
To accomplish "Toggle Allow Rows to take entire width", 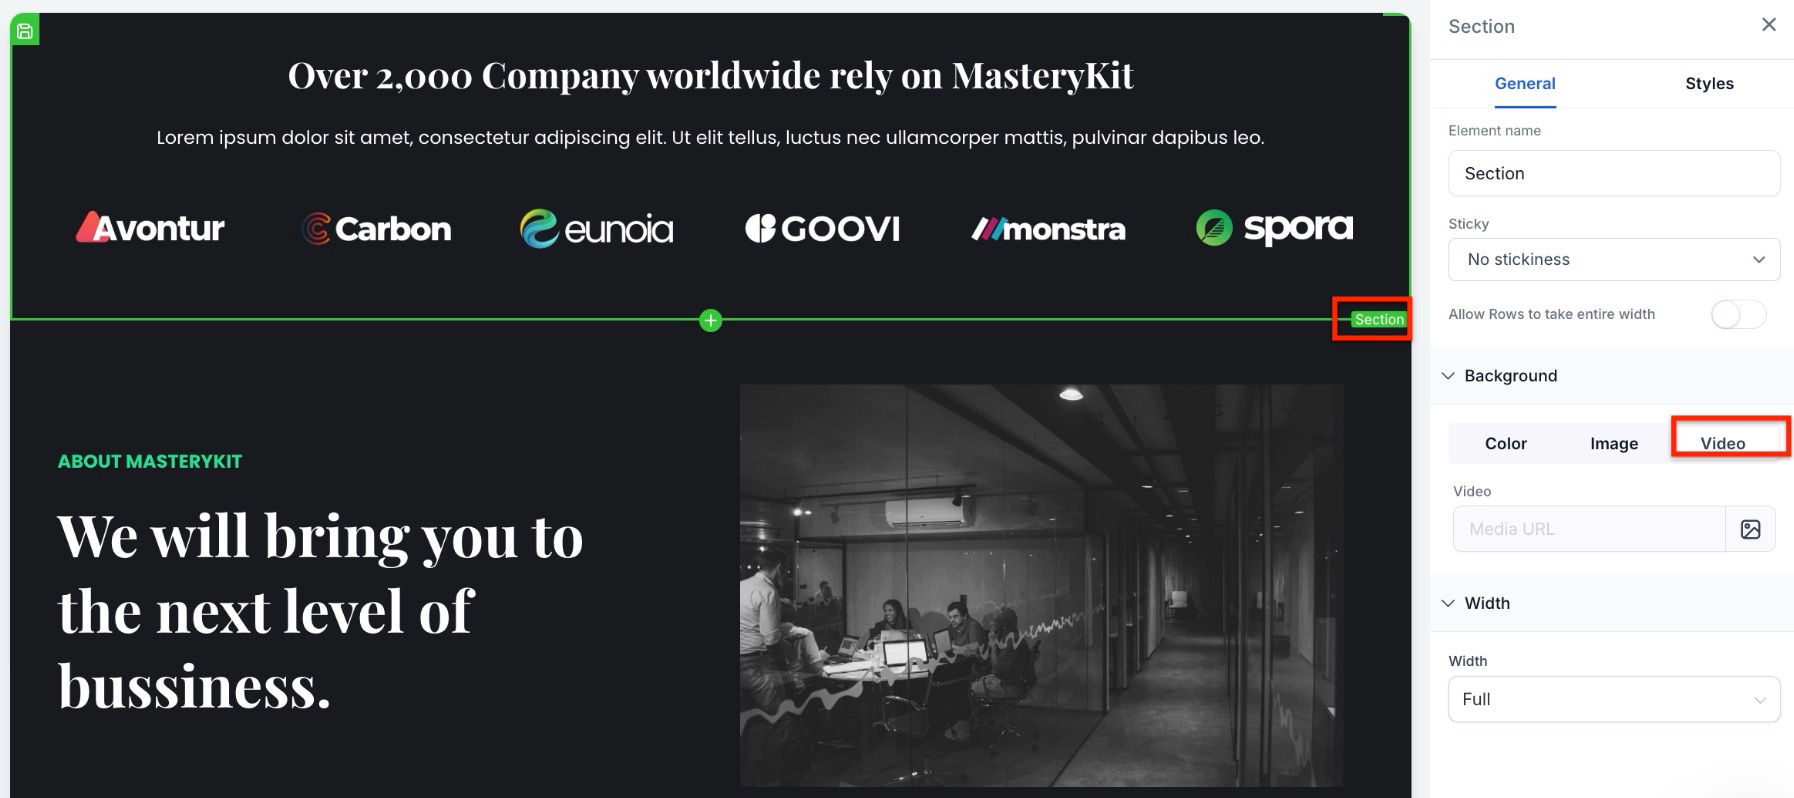I will [1738, 314].
